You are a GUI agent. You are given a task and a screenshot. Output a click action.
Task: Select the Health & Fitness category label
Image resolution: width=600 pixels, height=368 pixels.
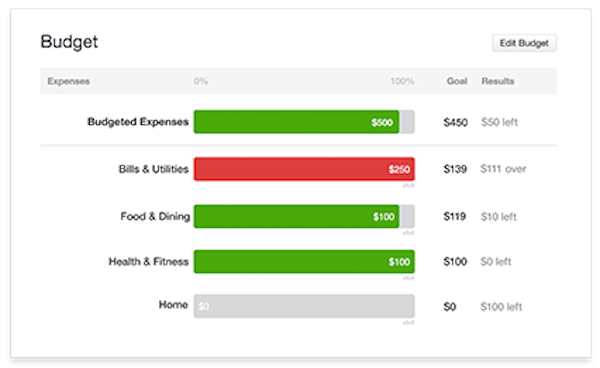tap(148, 262)
